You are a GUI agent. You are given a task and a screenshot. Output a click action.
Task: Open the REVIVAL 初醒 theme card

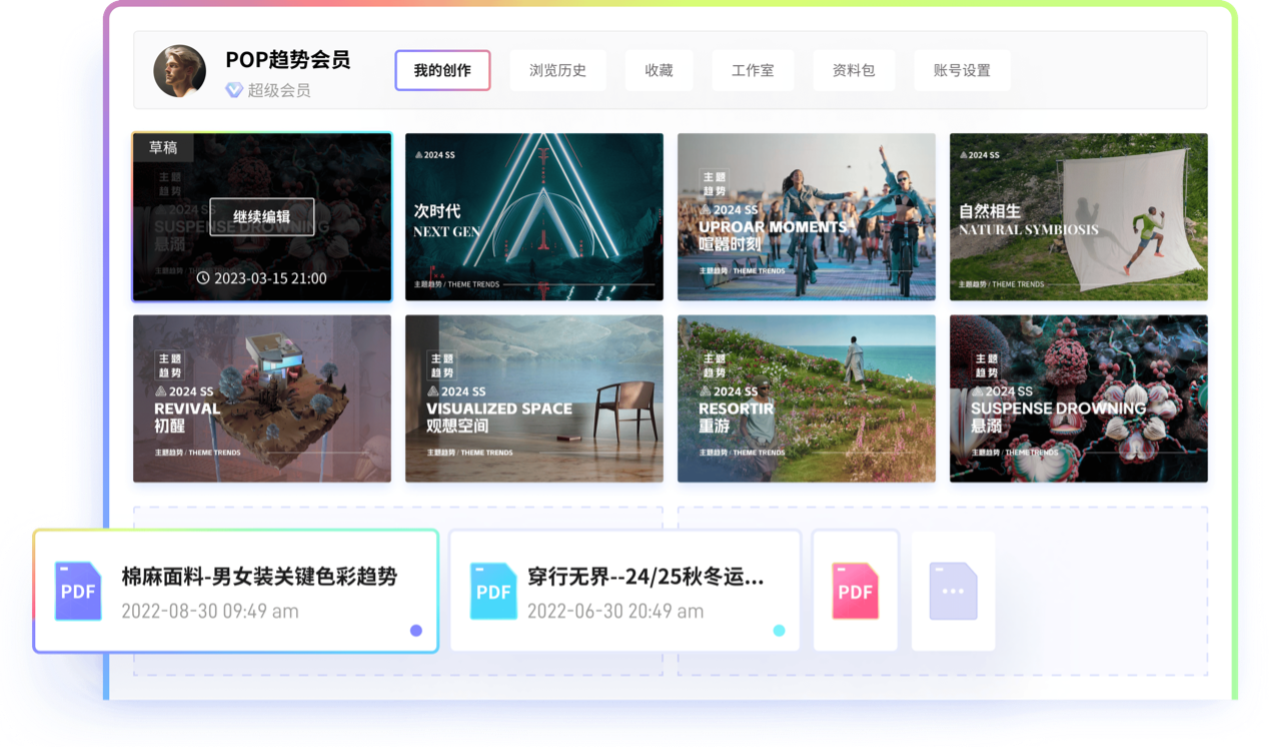click(x=261, y=398)
